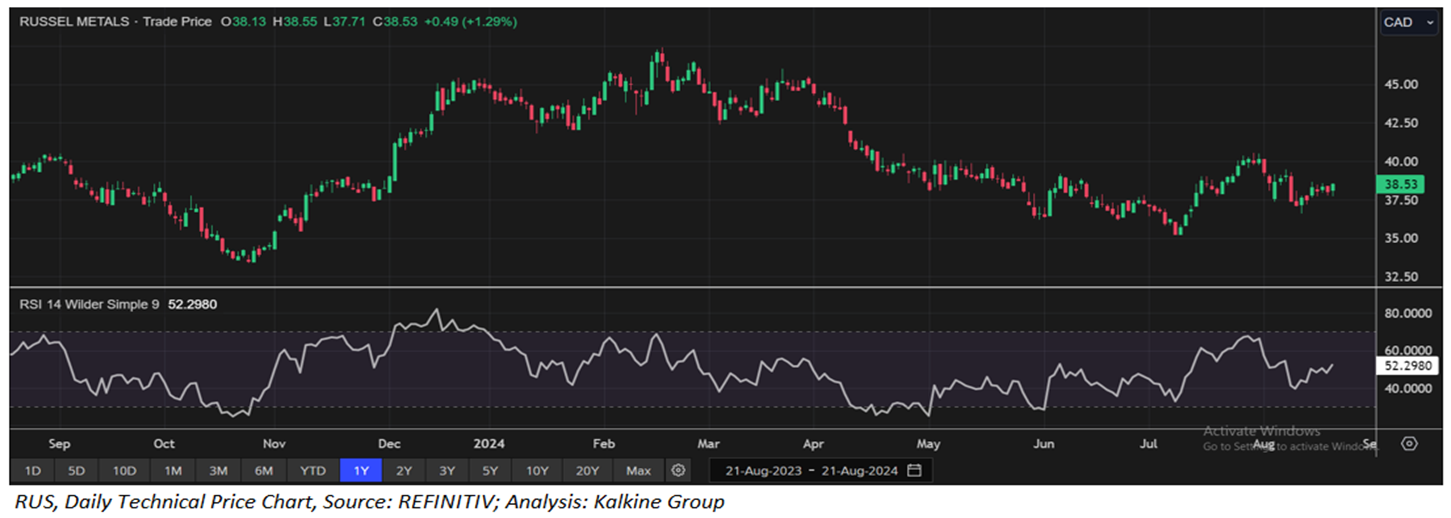
Task: Click the Apr label on time axis
Action: coord(813,444)
